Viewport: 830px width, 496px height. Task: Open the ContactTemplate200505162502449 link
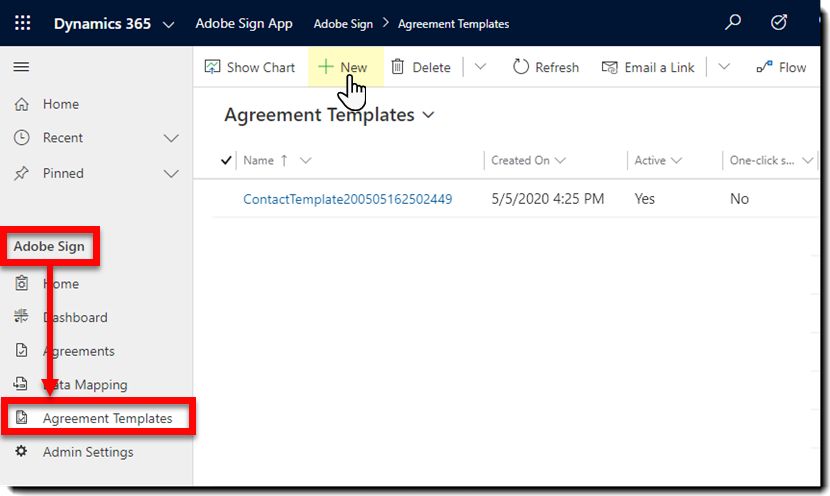(x=347, y=199)
